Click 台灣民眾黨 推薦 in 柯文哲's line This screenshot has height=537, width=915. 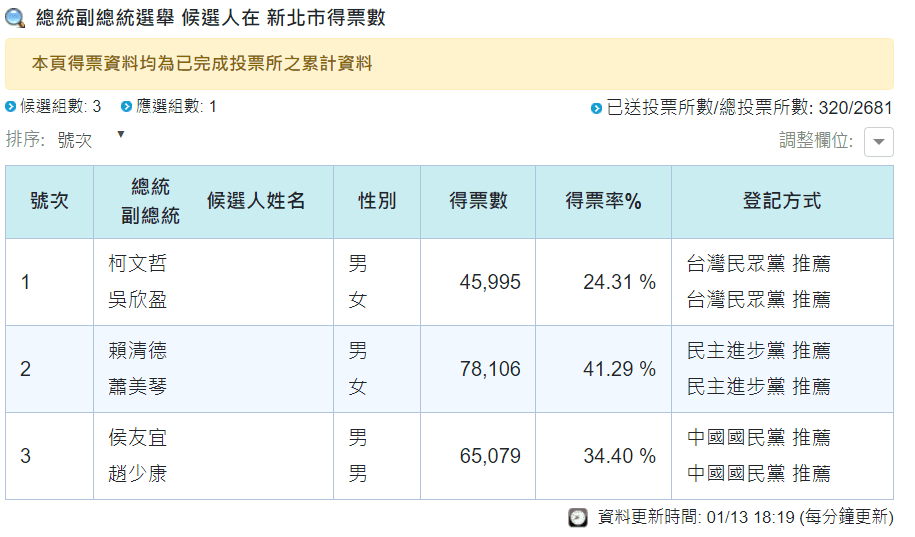tap(759, 264)
